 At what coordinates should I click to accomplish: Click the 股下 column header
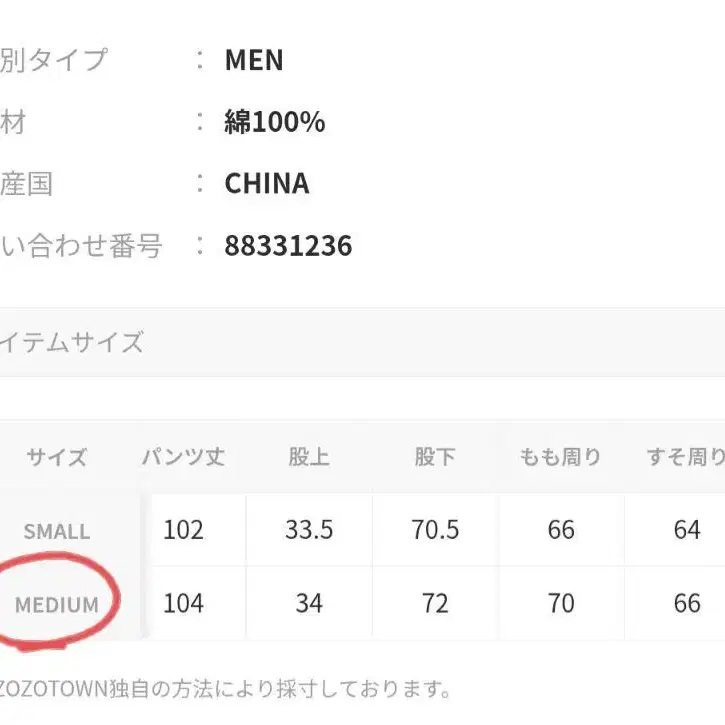pyautogui.click(x=435, y=457)
